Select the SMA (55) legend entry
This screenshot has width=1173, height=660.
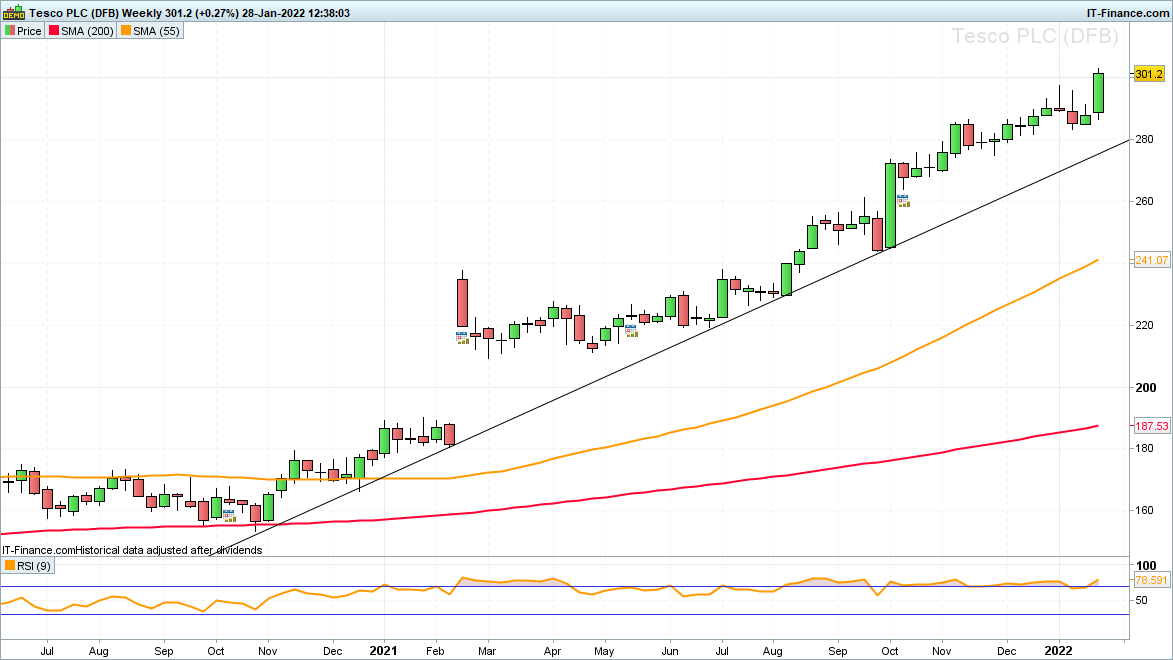[150, 31]
